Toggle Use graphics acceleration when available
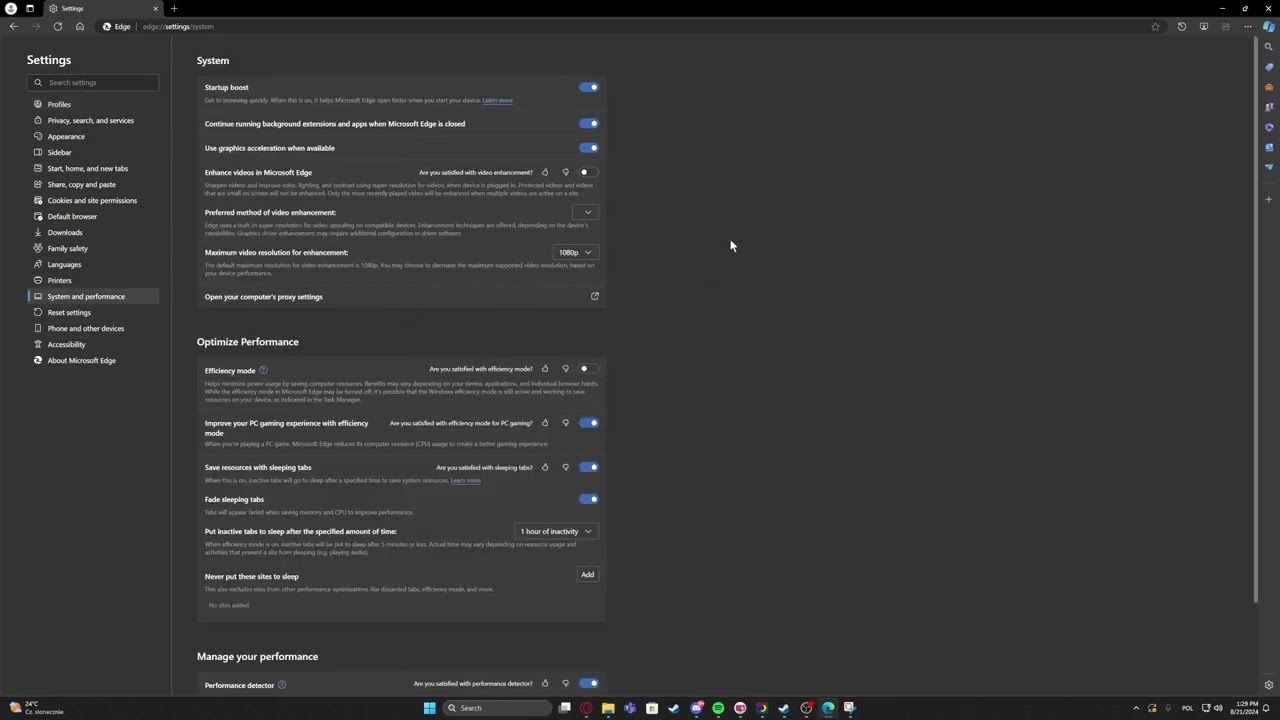The image size is (1280, 720). click(589, 148)
